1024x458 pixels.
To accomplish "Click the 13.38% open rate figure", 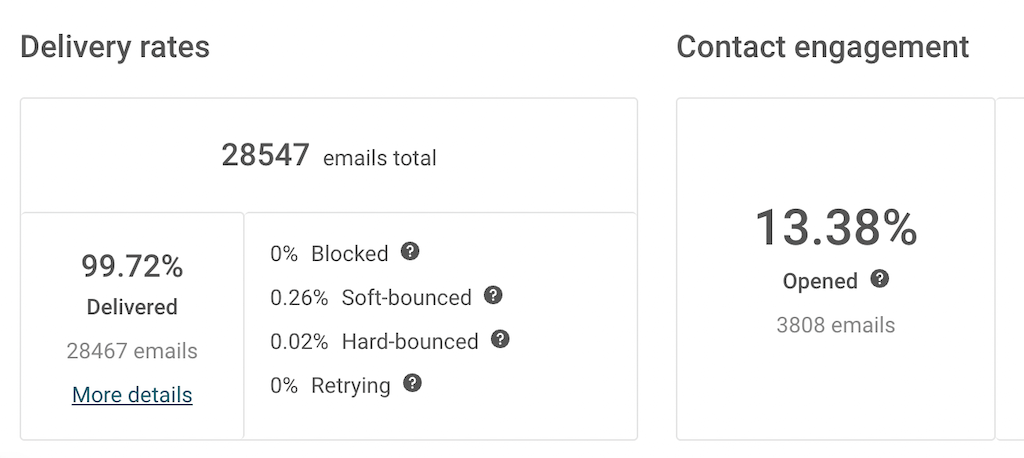I will click(836, 228).
